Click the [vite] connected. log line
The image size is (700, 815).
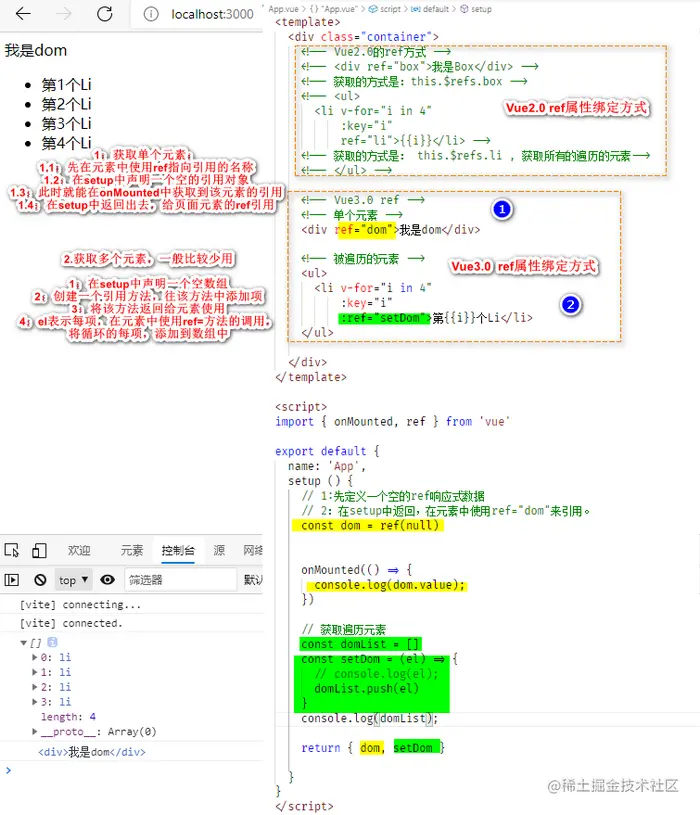71,623
